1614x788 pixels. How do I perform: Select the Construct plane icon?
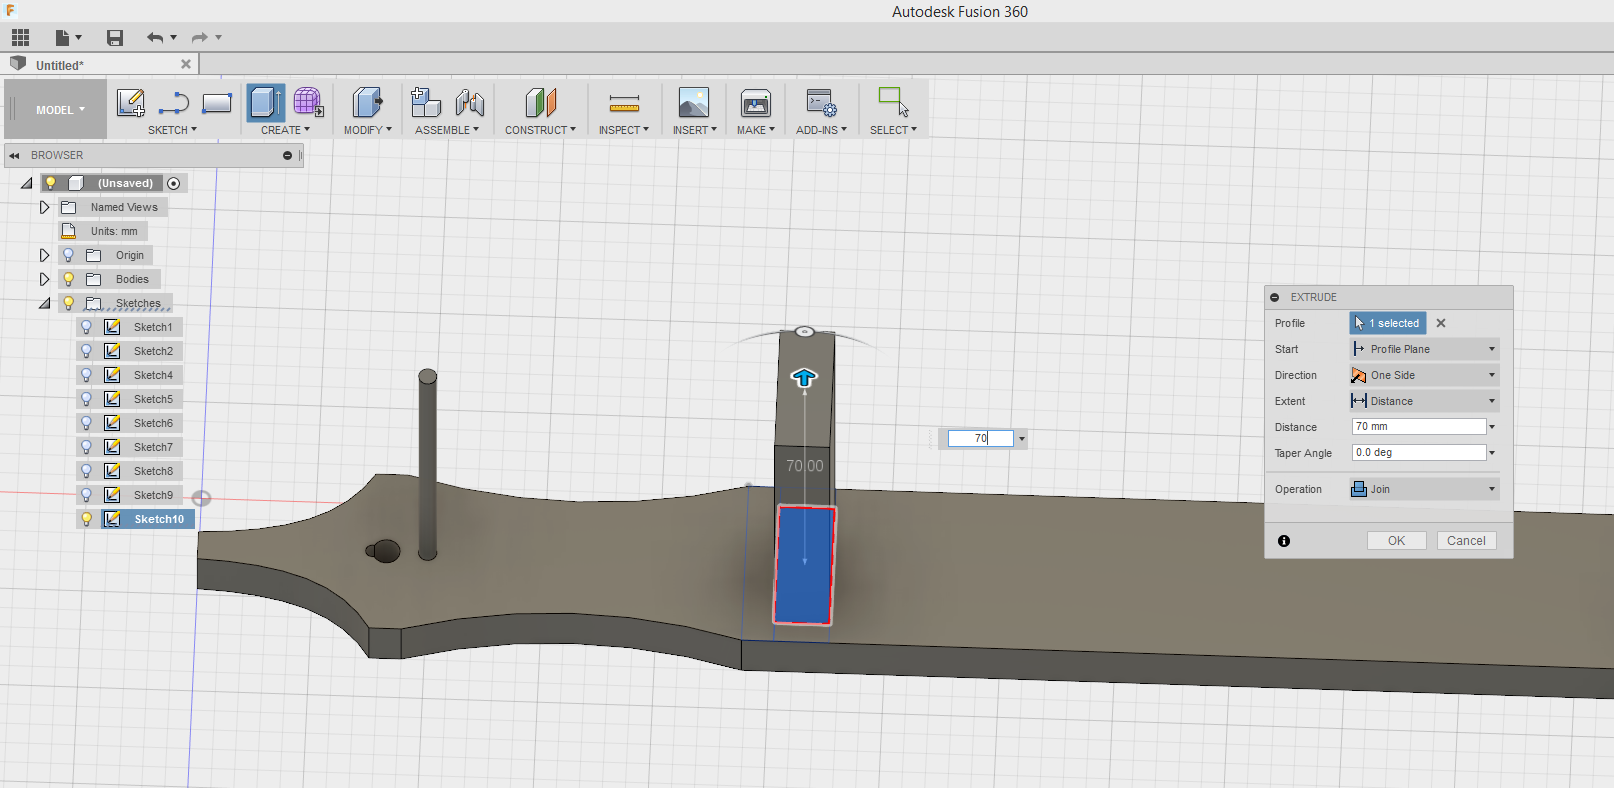tap(540, 103)
